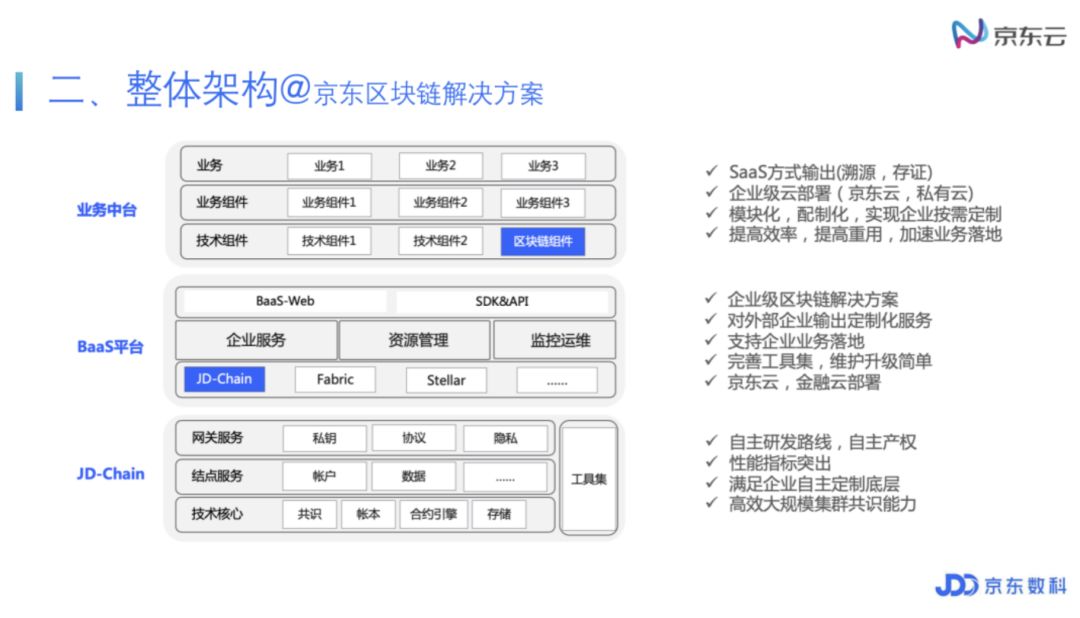This screenshot has width=1080, height=618.
Task: Click the 结点服务 row label
Action: point(218,475)
